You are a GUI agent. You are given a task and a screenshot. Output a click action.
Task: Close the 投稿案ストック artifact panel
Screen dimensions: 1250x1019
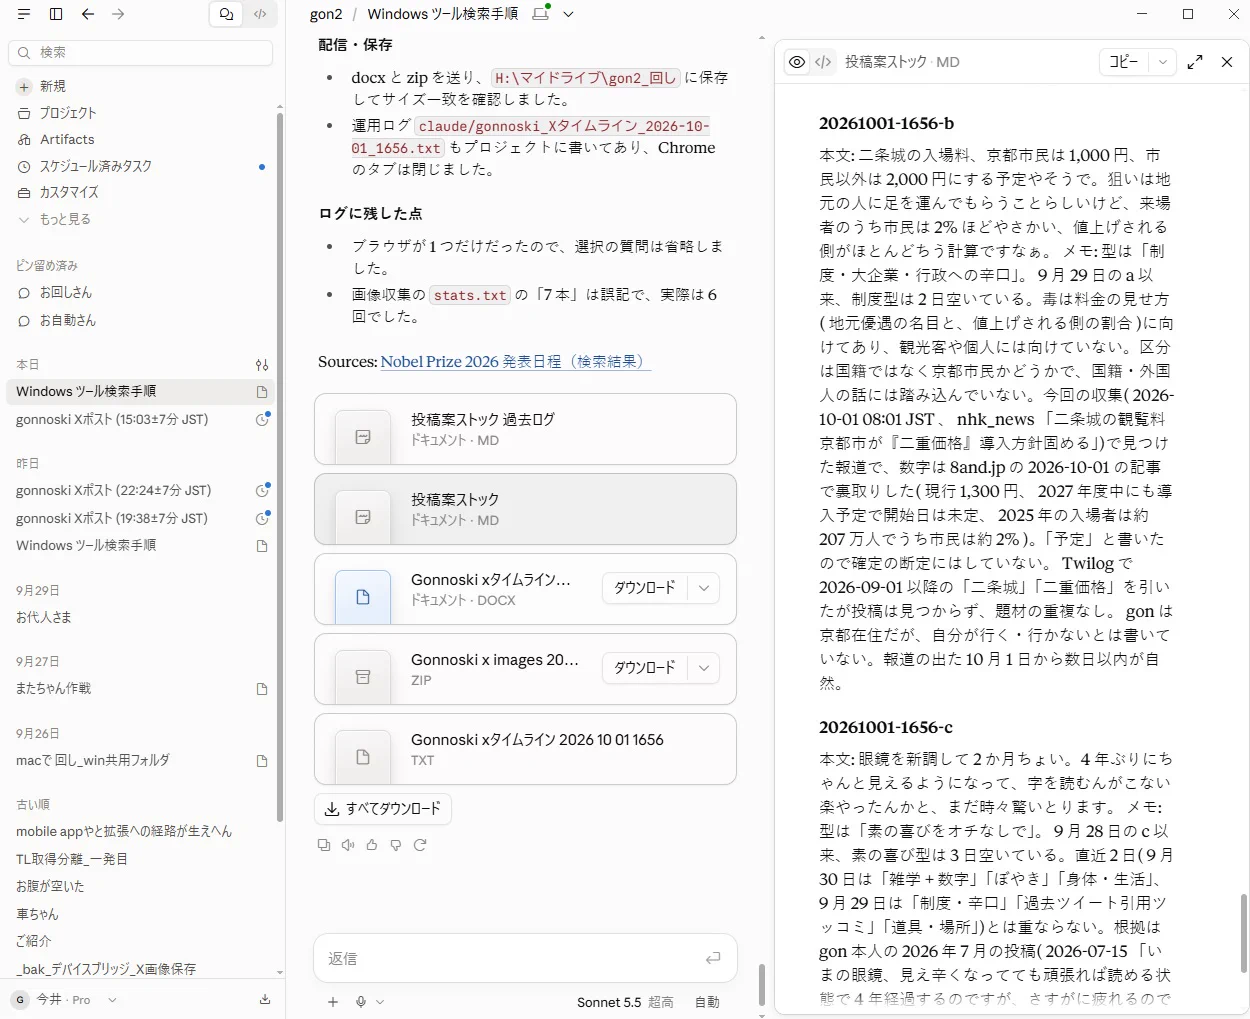click(1227, 62)
